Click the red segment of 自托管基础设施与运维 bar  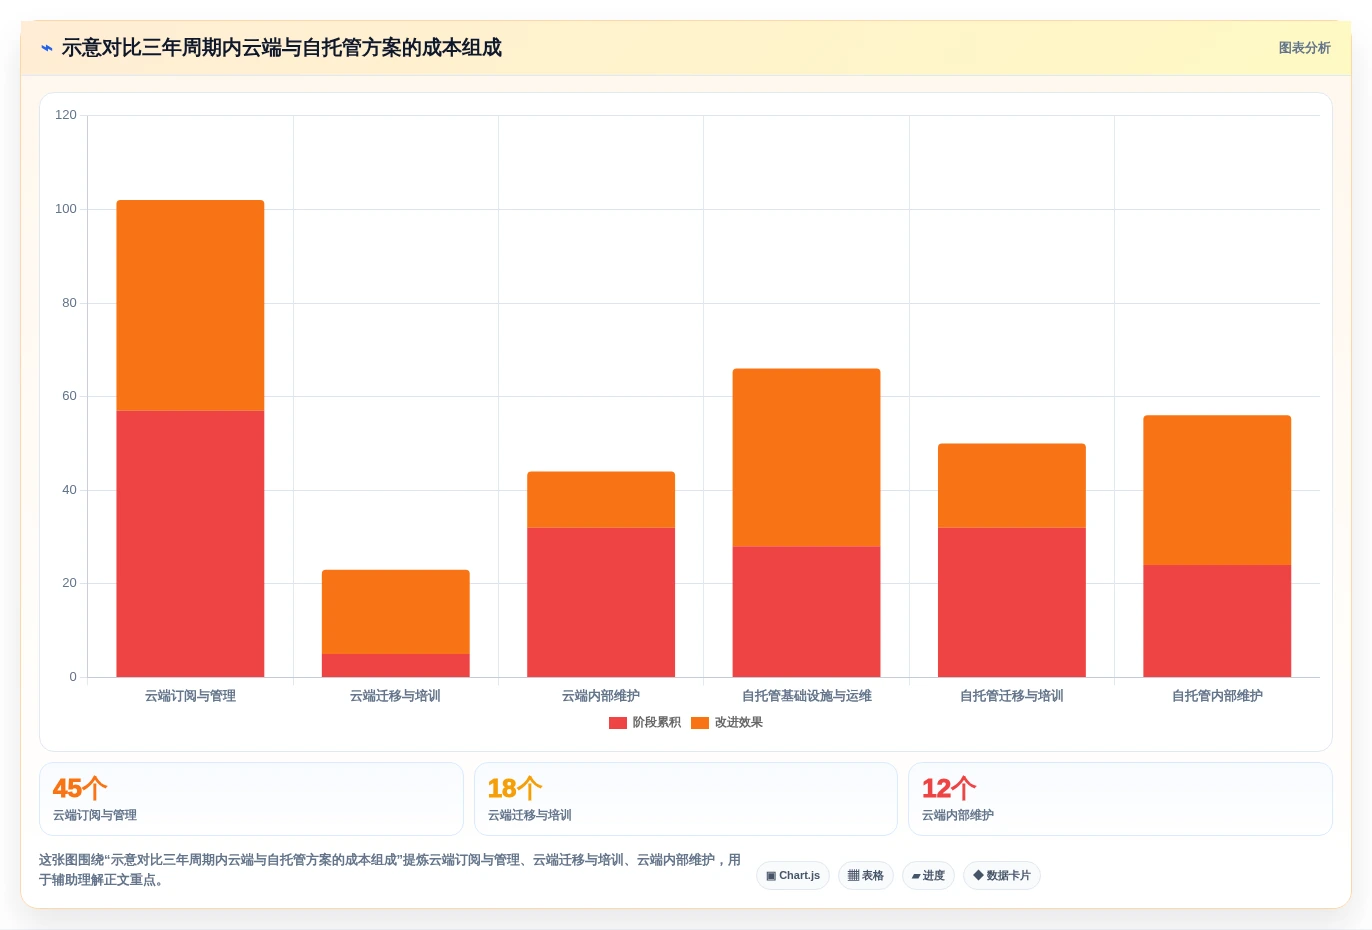(806, 612)
